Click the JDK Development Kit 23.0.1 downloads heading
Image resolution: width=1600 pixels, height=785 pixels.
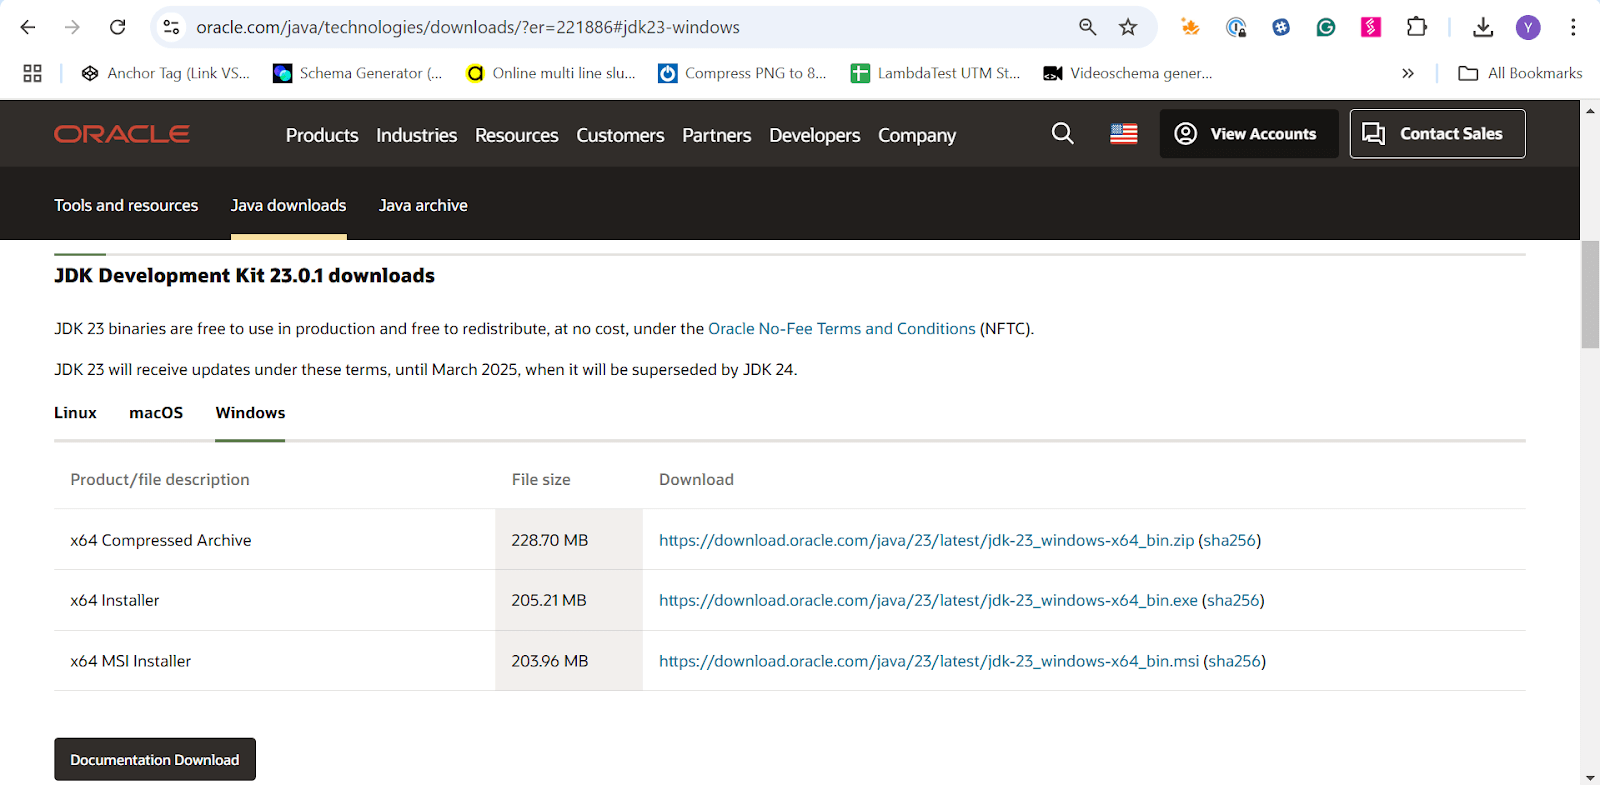coord(244,276)
